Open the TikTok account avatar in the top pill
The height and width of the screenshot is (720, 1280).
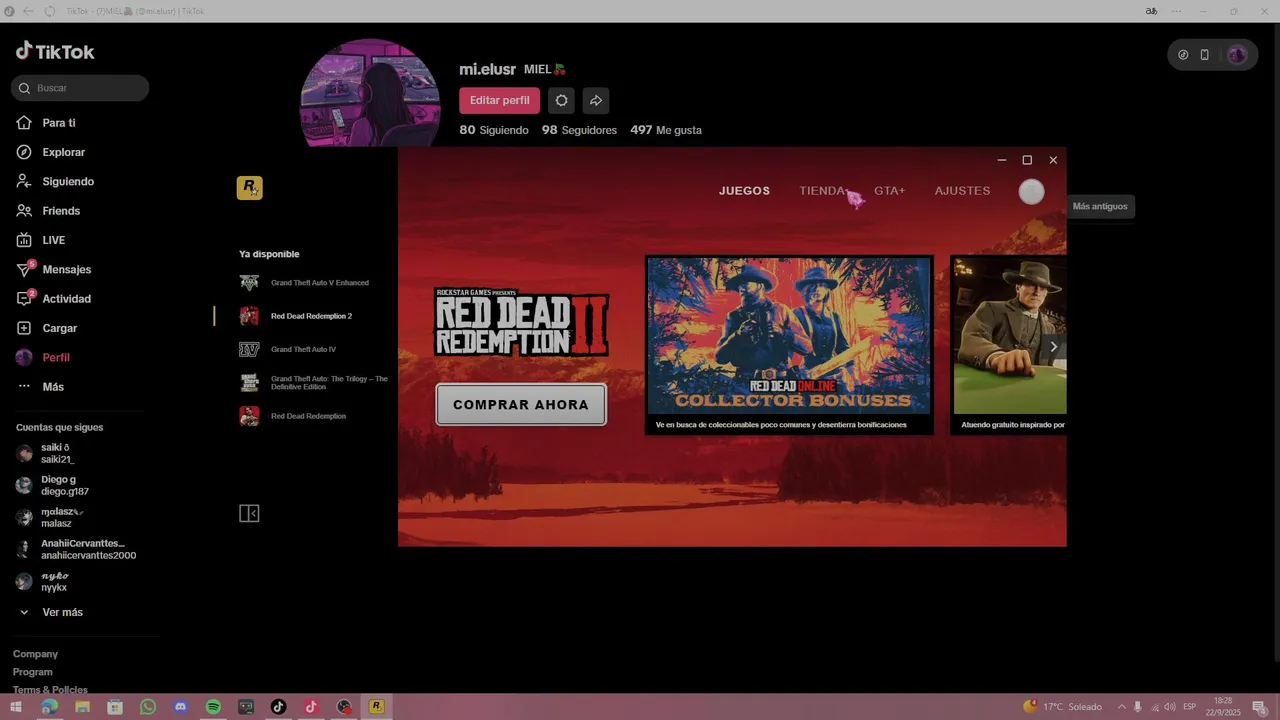pos(1237,55)
